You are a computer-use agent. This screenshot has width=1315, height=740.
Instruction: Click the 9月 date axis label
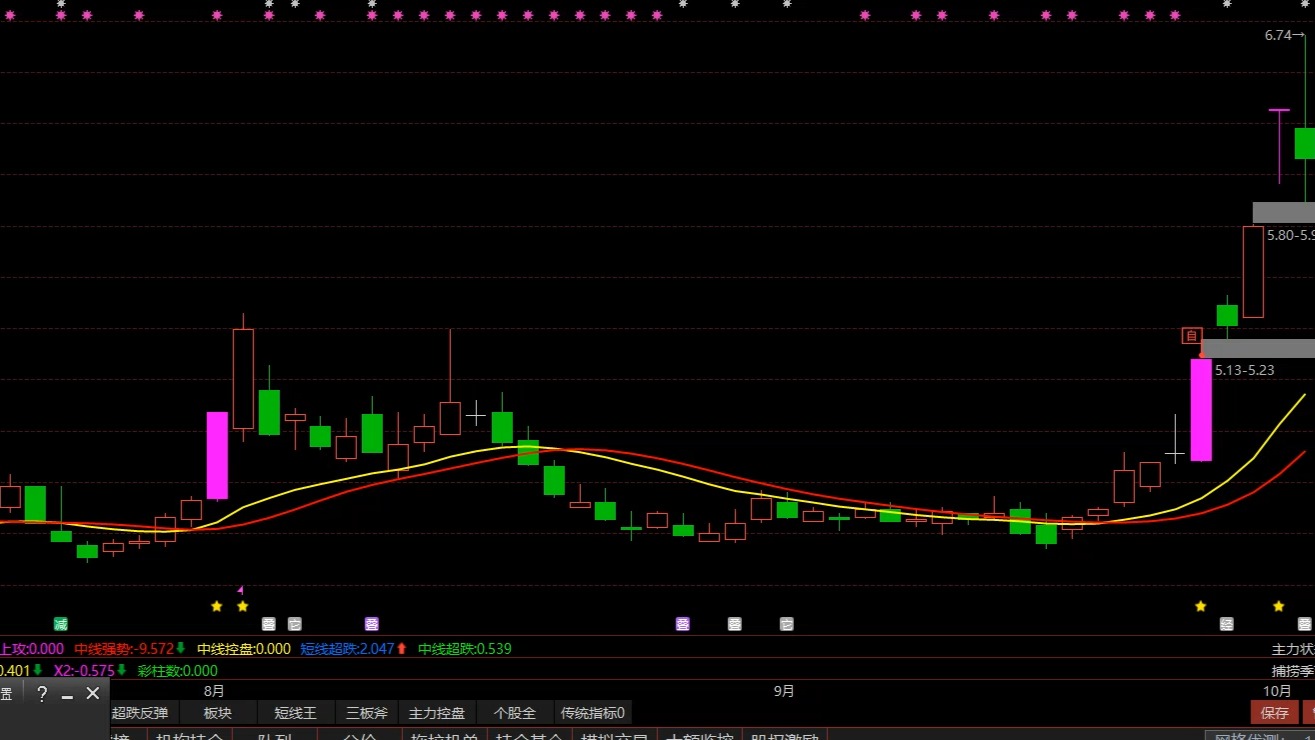pyautogui.click(x=785, y=691)
